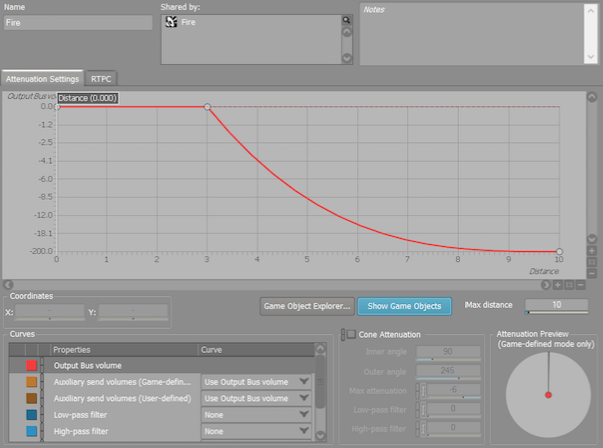Screen dimensions: 603x448
Task: Click the red Output Bus volume swatch
Action: click(32, 365)
